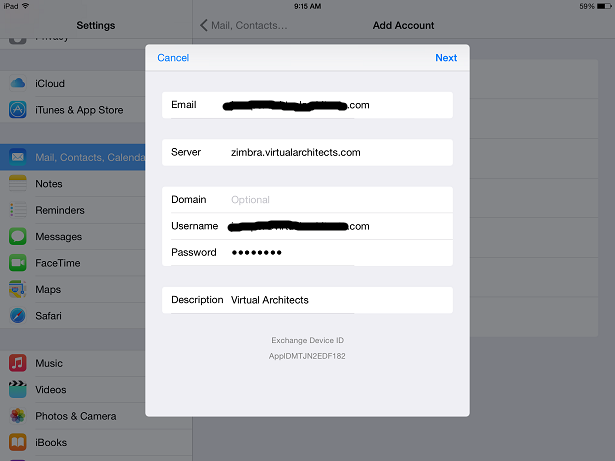Tap the battery indicator icon
This screenshot has width=615, height=461.
pyautogui.click(x=604, y=6)
